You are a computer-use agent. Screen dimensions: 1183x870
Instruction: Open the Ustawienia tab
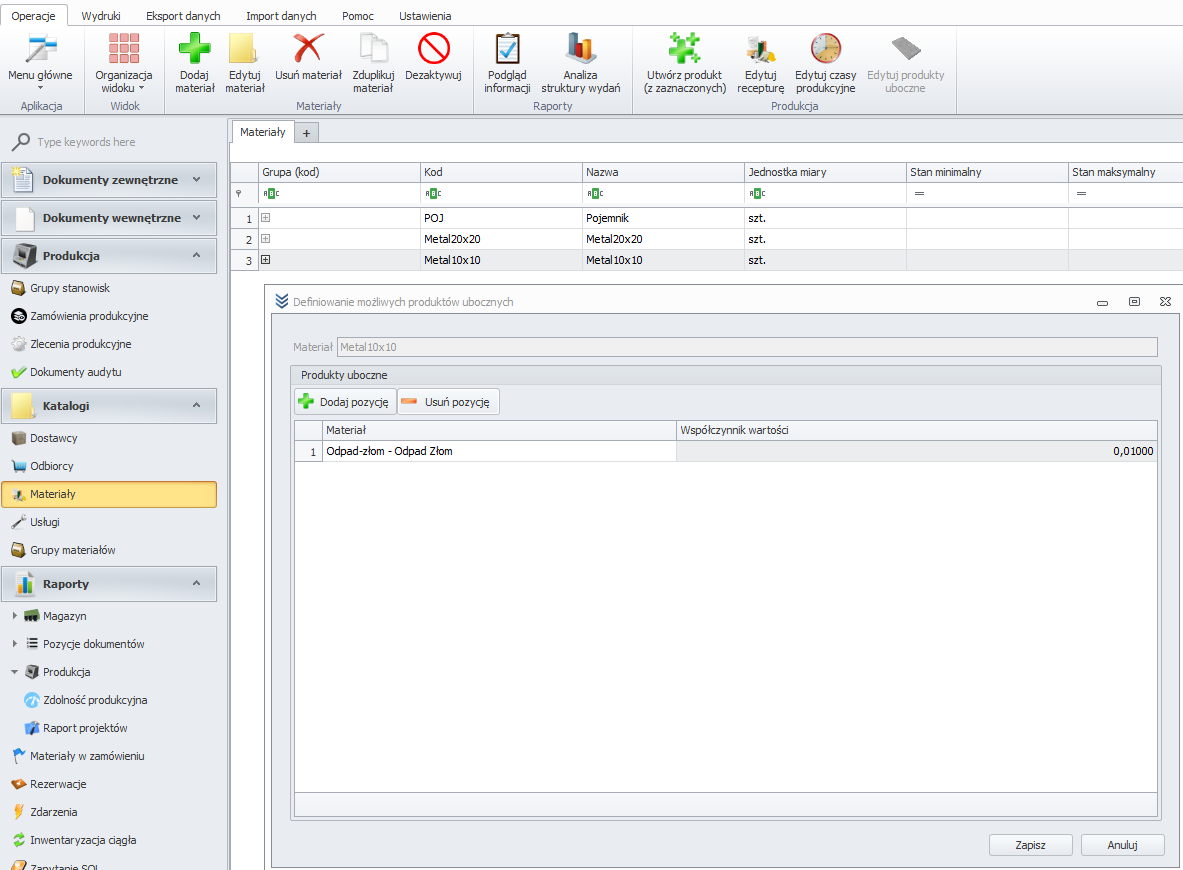point(425,16)
